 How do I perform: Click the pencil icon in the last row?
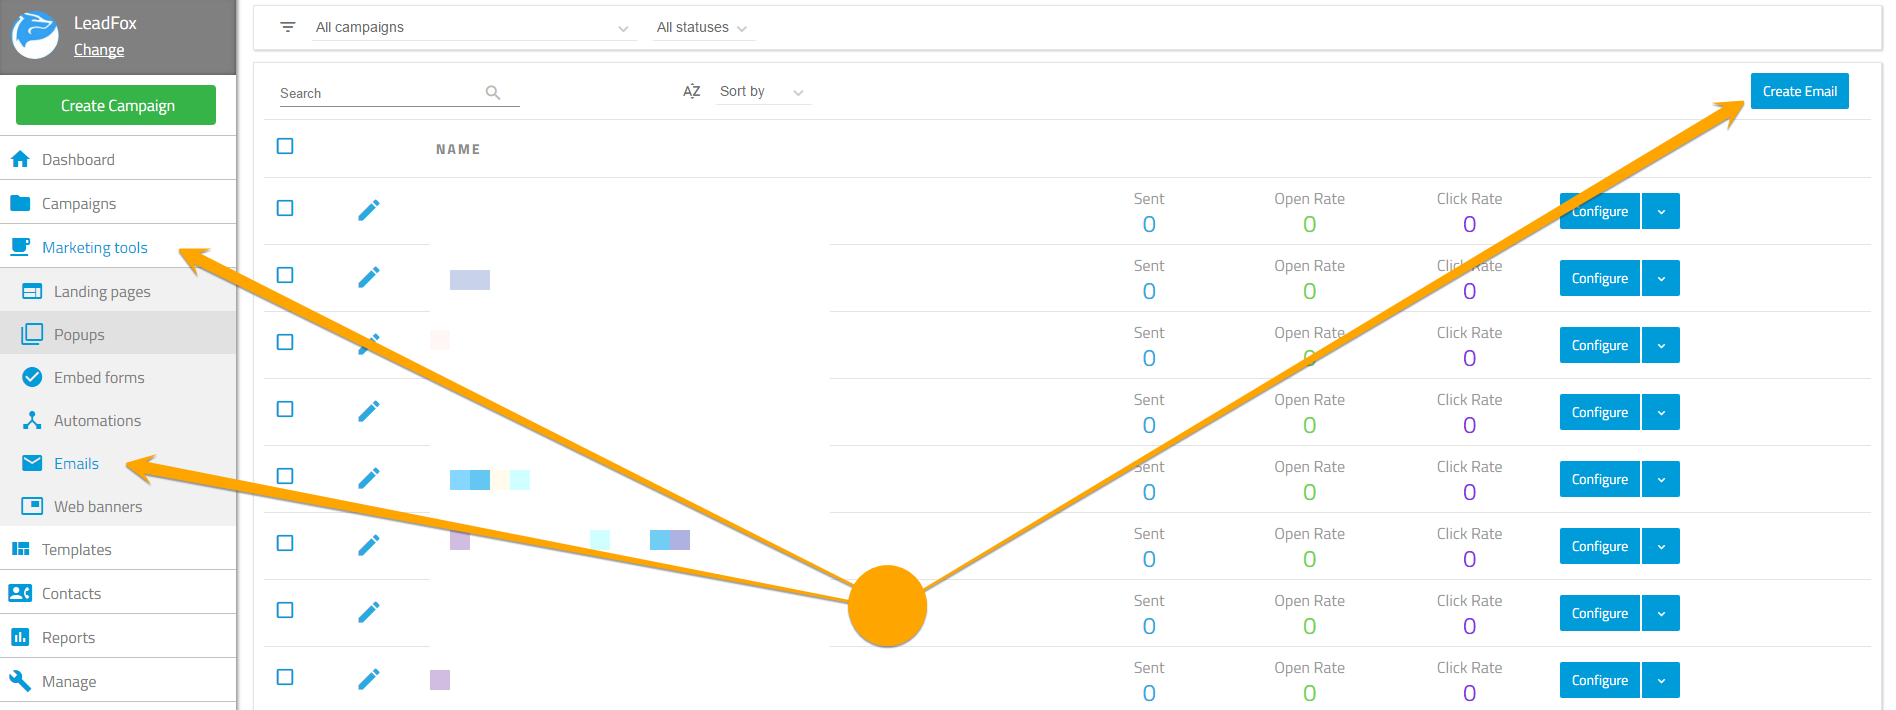tap(369, 679)
